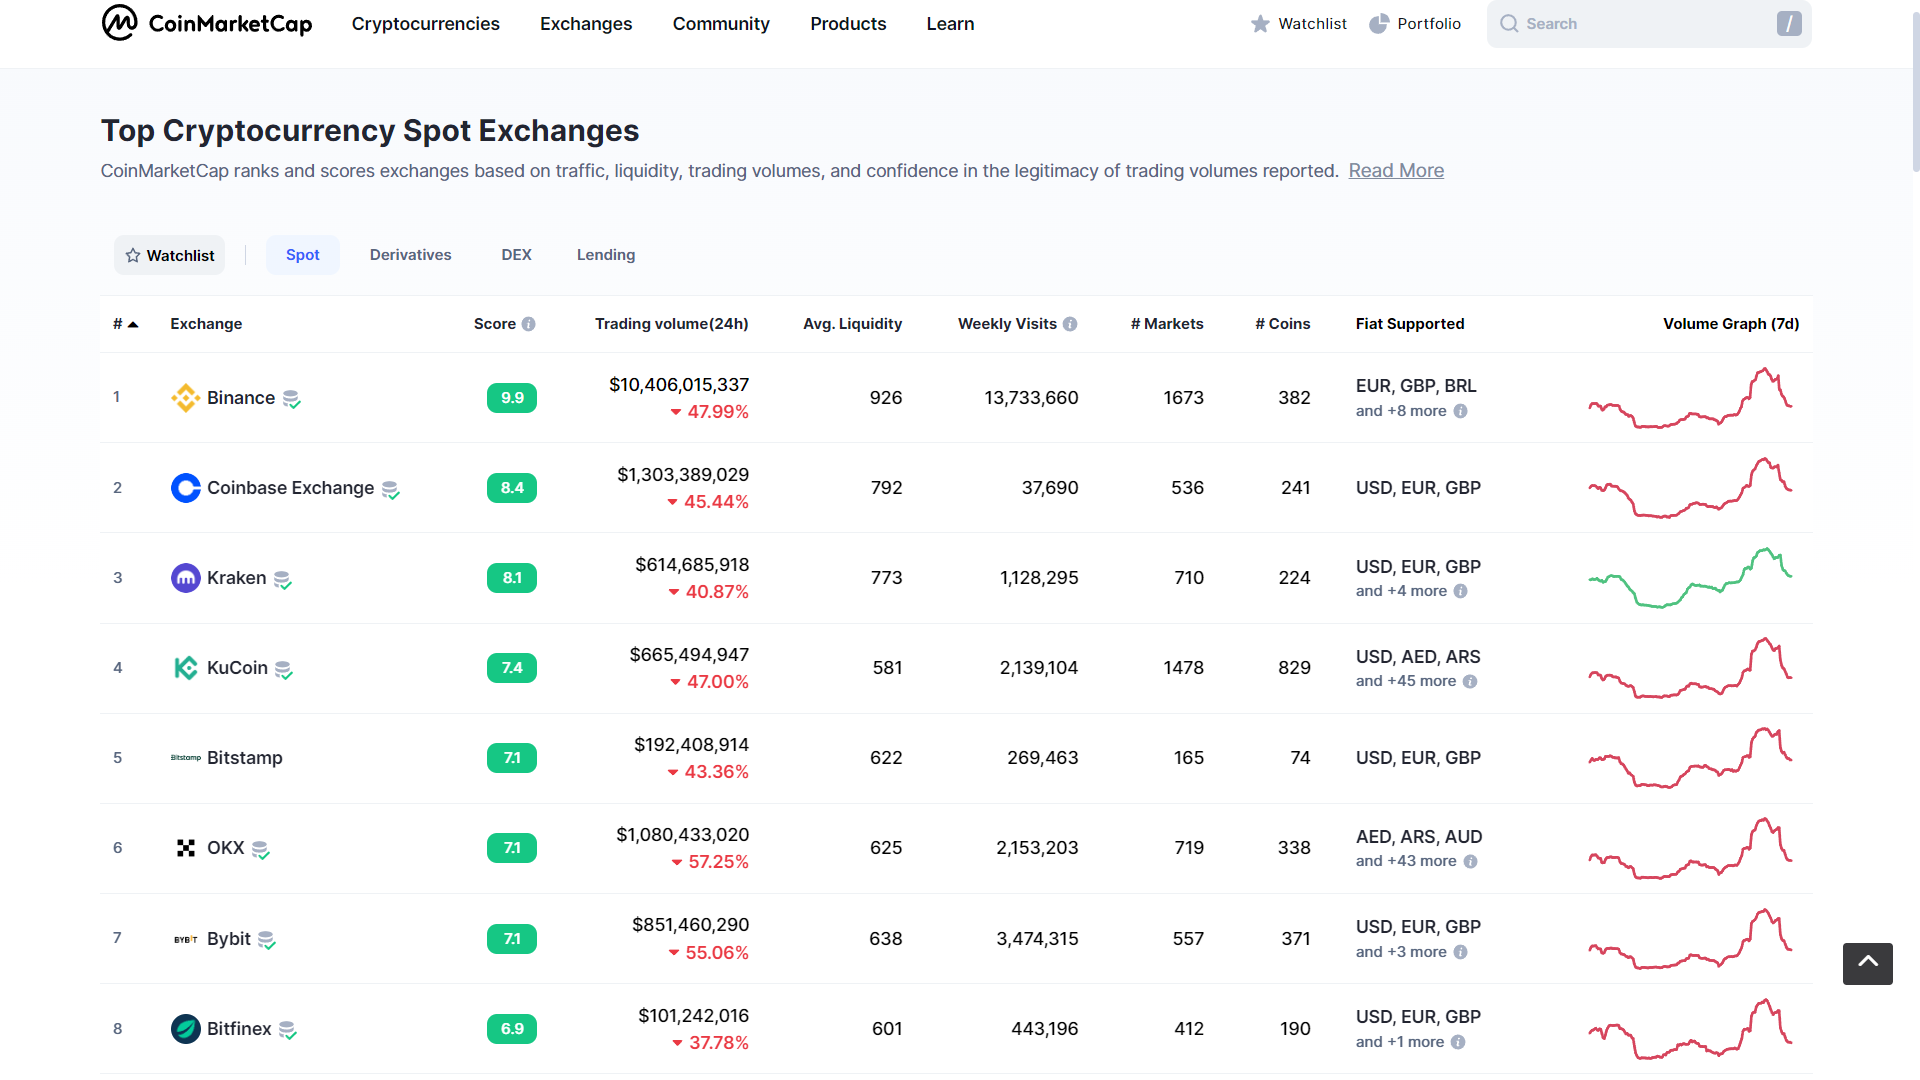
Task: Click the KuCoin logo icon
Action: point(185,668)
